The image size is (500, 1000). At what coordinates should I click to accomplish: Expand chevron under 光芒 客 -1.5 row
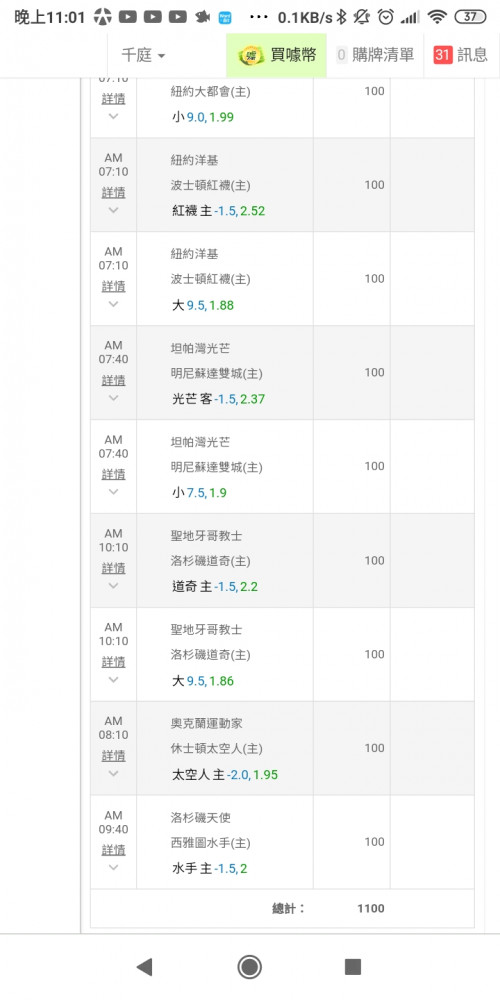[x=114, y=398]
